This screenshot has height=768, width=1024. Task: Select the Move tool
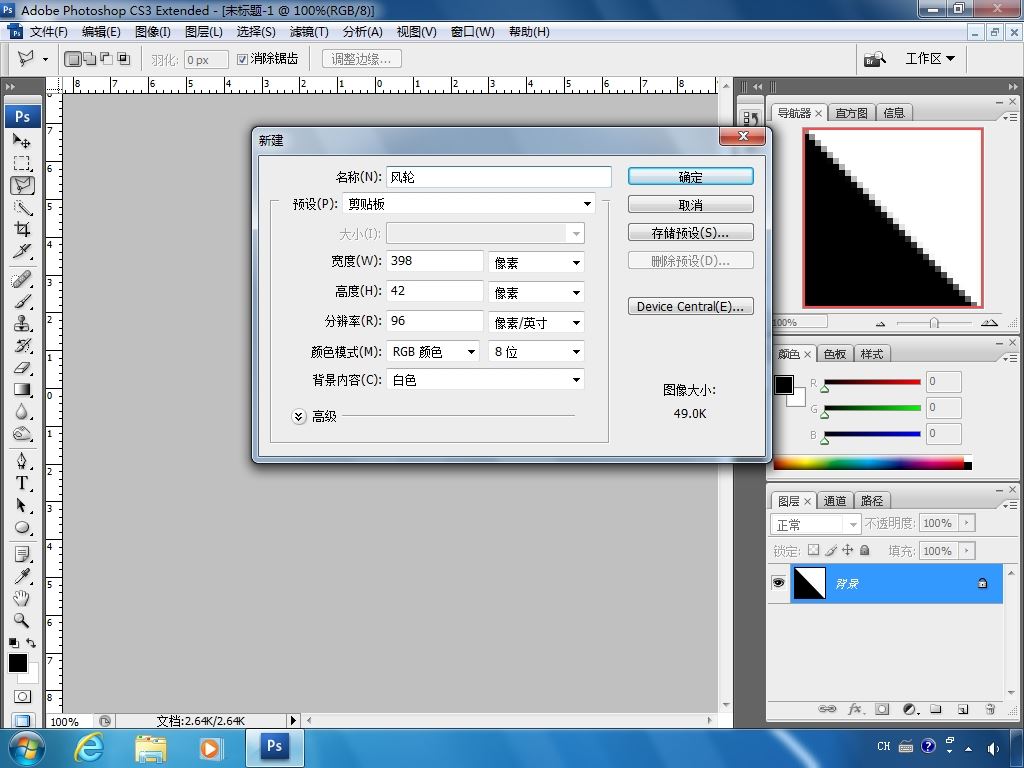(x=22, y=141)
